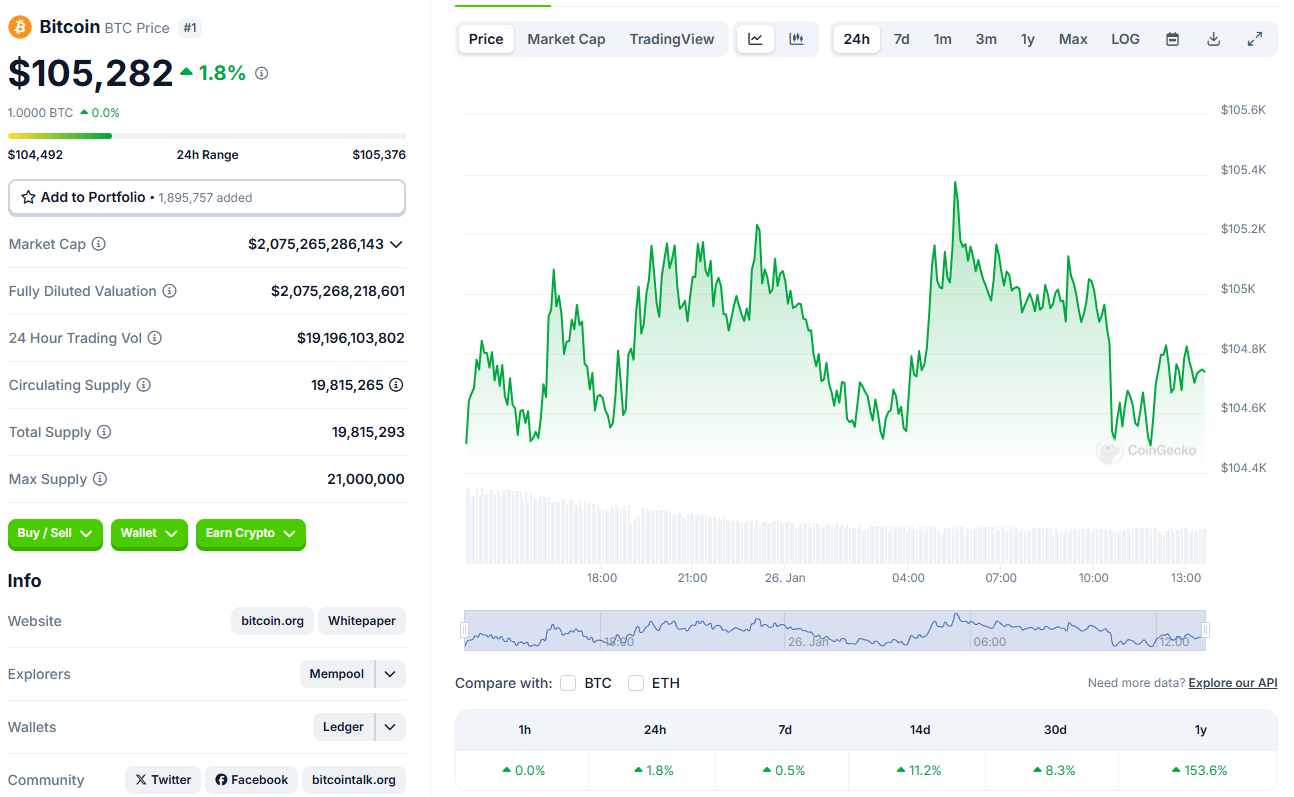Open the bitcointalk.org community link
Image resolution: width=1294 pixels, height=797 pixels.
pos(354,780)
